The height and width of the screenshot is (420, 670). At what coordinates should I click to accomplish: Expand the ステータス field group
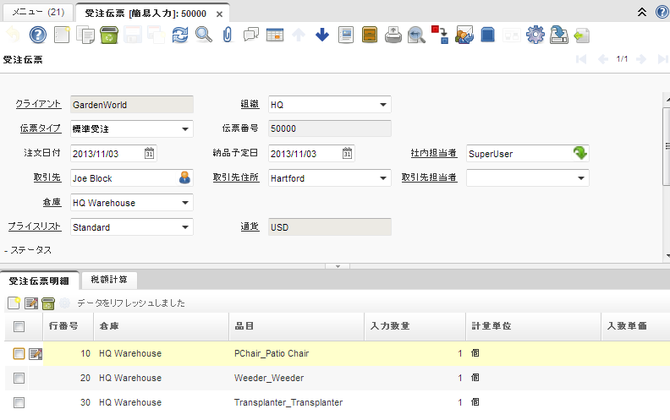tap(28, 250)
